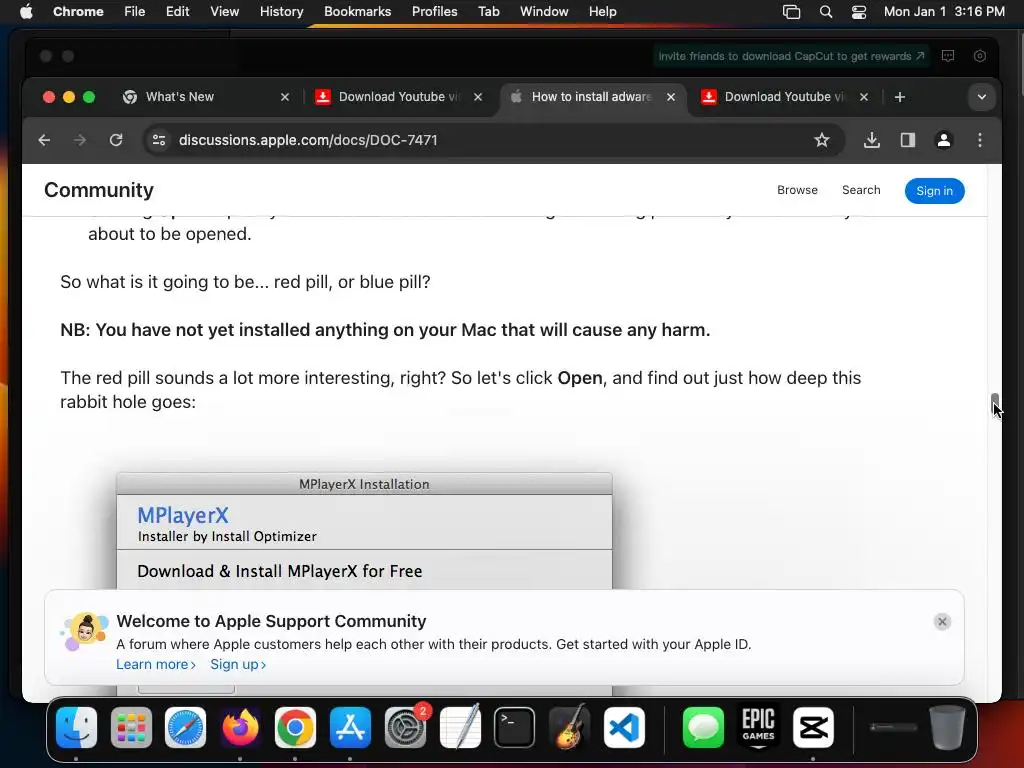Open Messages from the Dock
This screenshot has width=1024, height=768.
pos(703,728)
